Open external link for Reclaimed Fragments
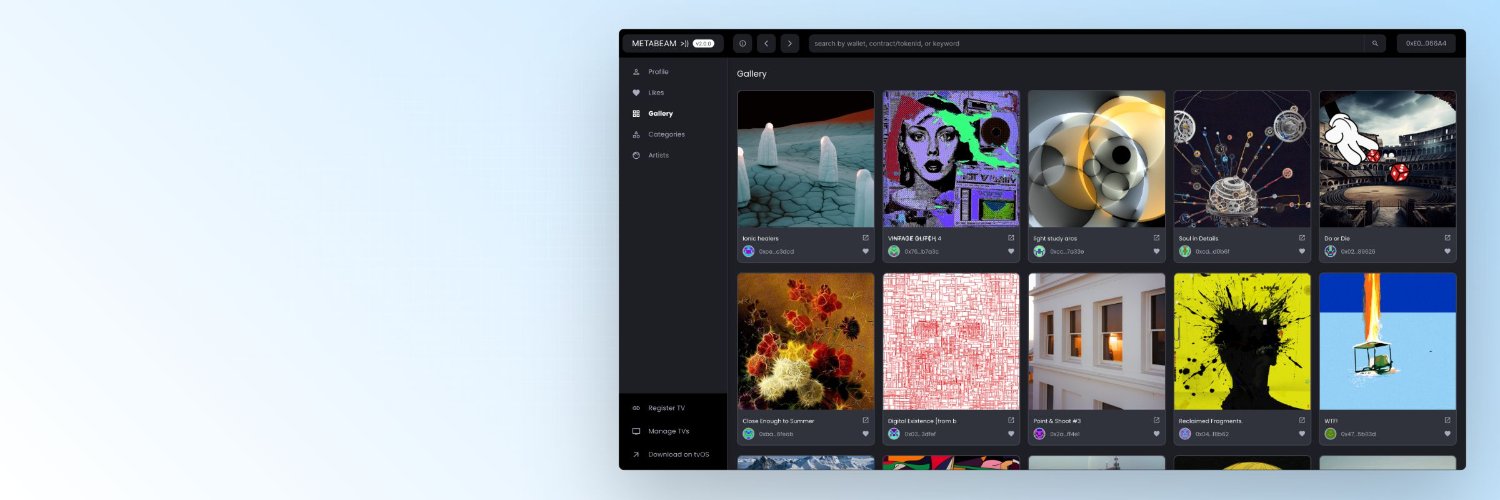 (x=1302, y=420)
